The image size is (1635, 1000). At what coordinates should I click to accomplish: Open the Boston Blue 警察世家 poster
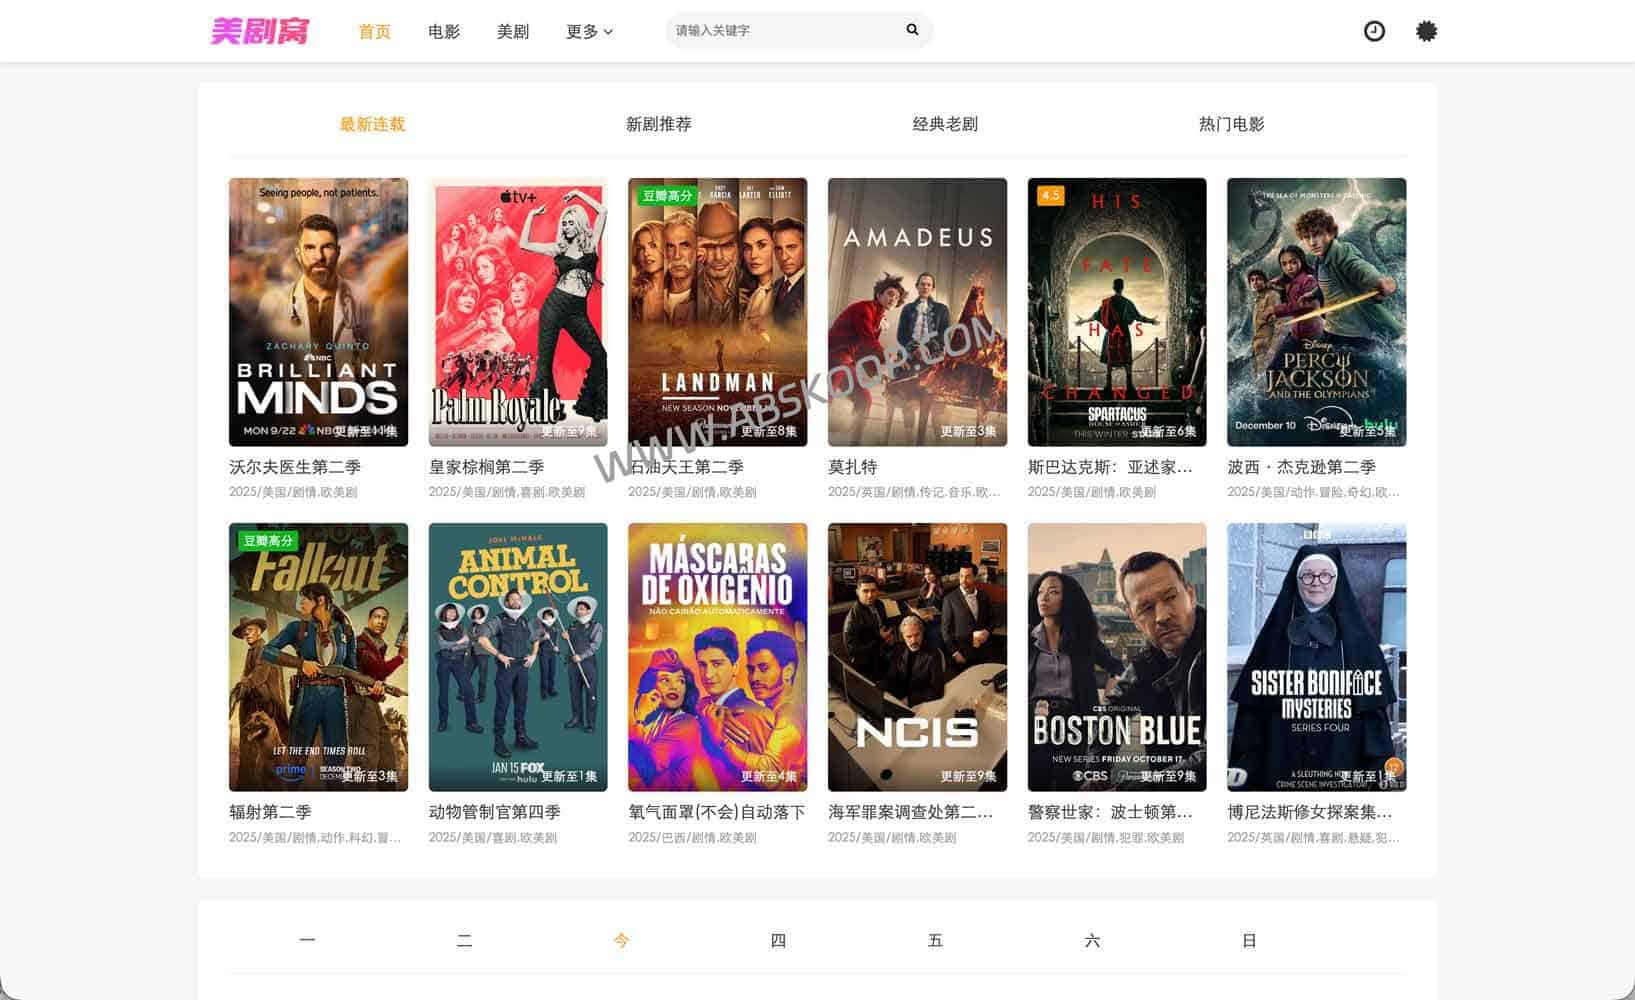pyautogui.click(x=1116, y=656)
